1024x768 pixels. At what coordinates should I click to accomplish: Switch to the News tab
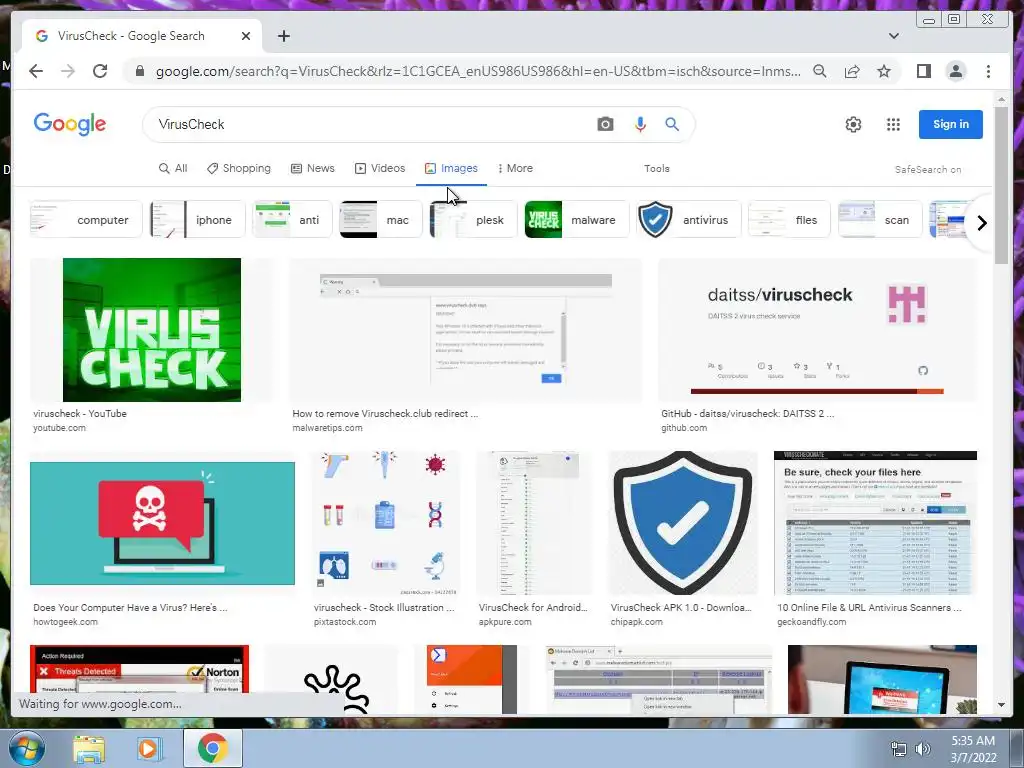point(312,168)
